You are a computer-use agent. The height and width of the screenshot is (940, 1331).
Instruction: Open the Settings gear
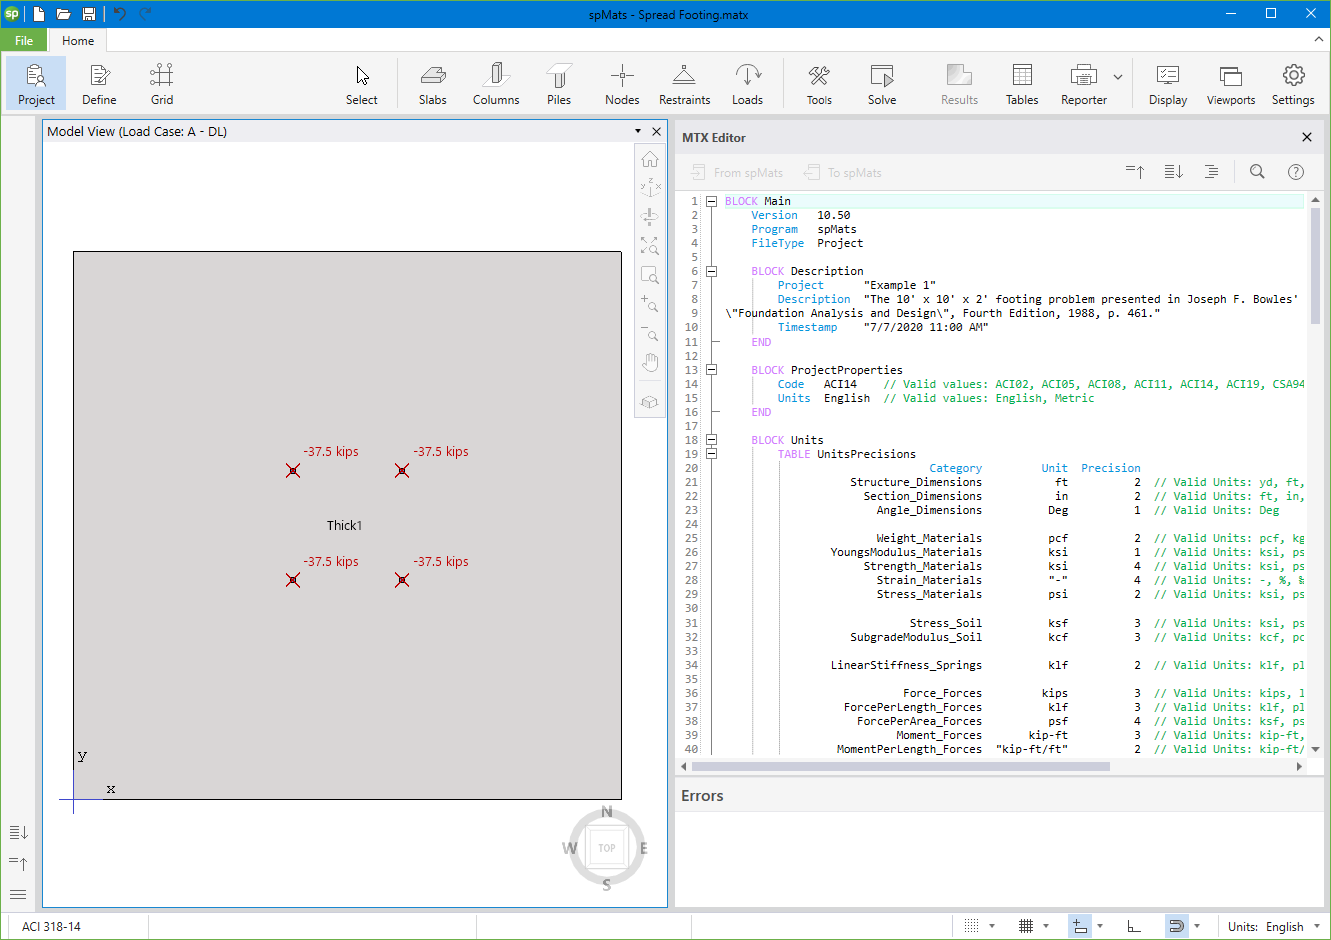(1293, 83)
